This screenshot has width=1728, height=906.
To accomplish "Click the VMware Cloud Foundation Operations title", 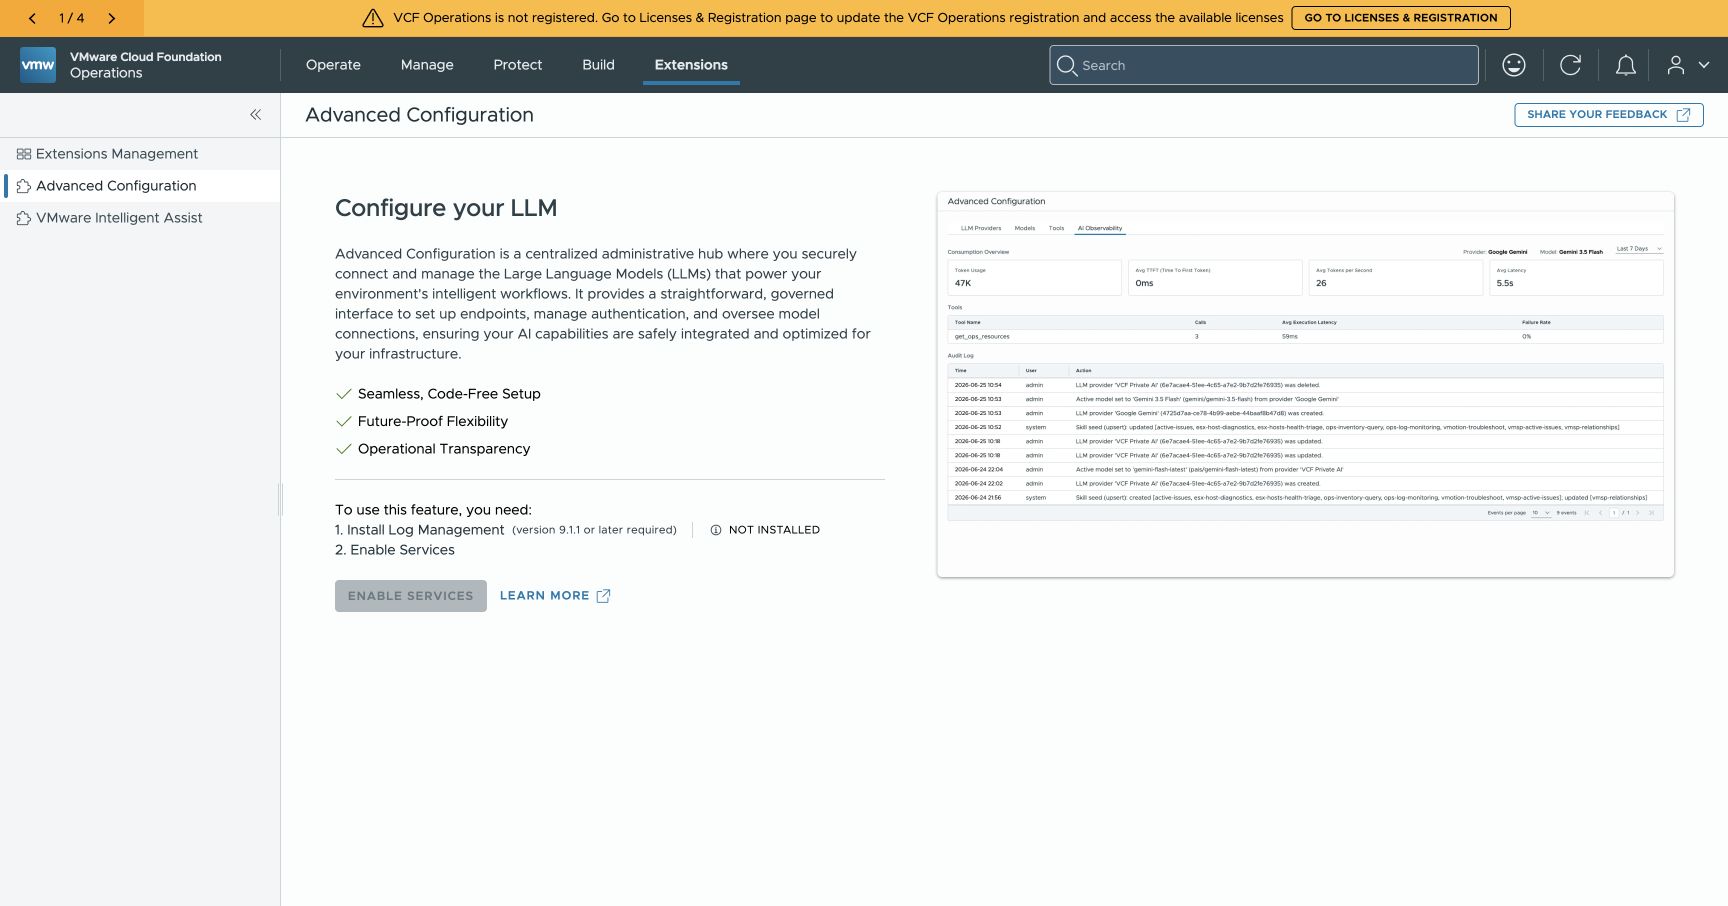I will [146, 65].
